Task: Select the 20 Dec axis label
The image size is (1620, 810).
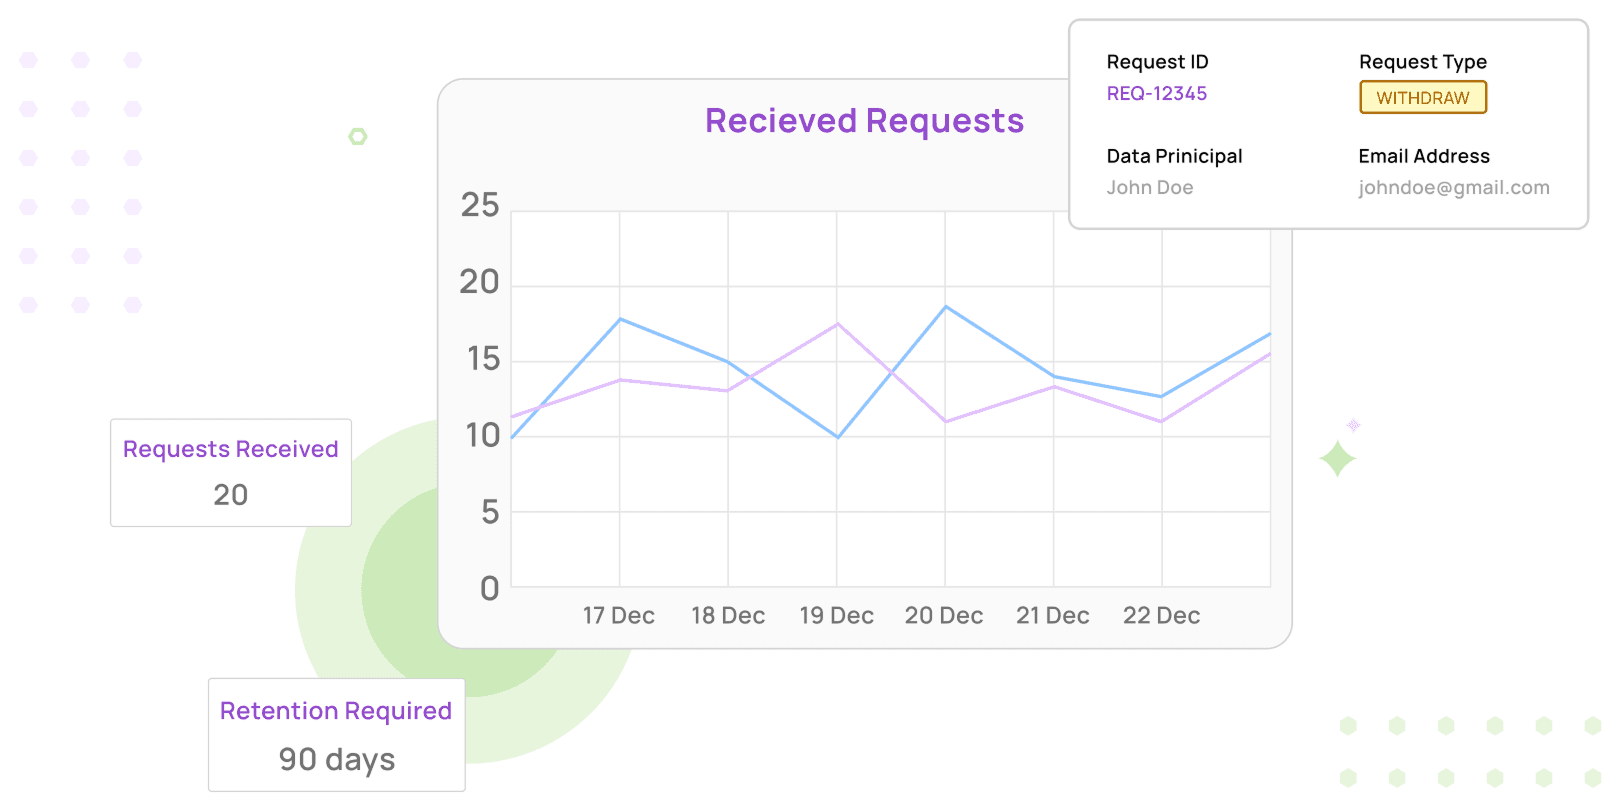Action: [944, 615]
